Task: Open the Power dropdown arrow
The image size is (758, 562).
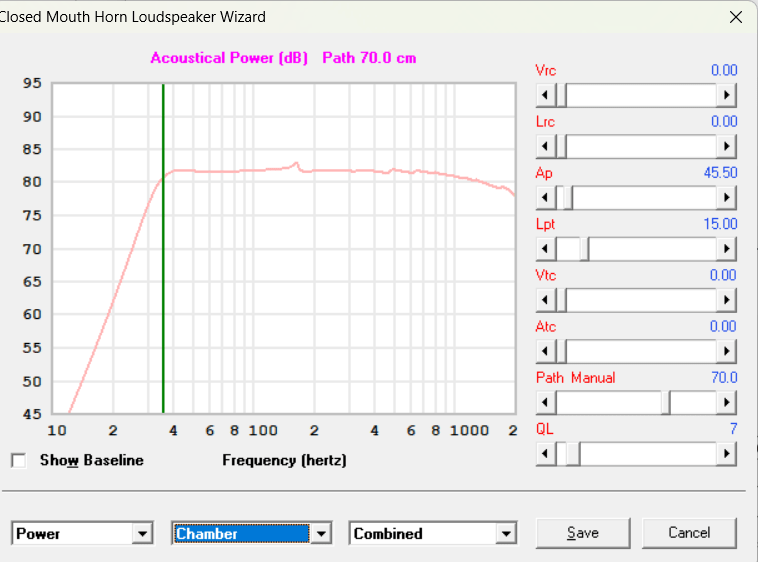Action: 143,534
